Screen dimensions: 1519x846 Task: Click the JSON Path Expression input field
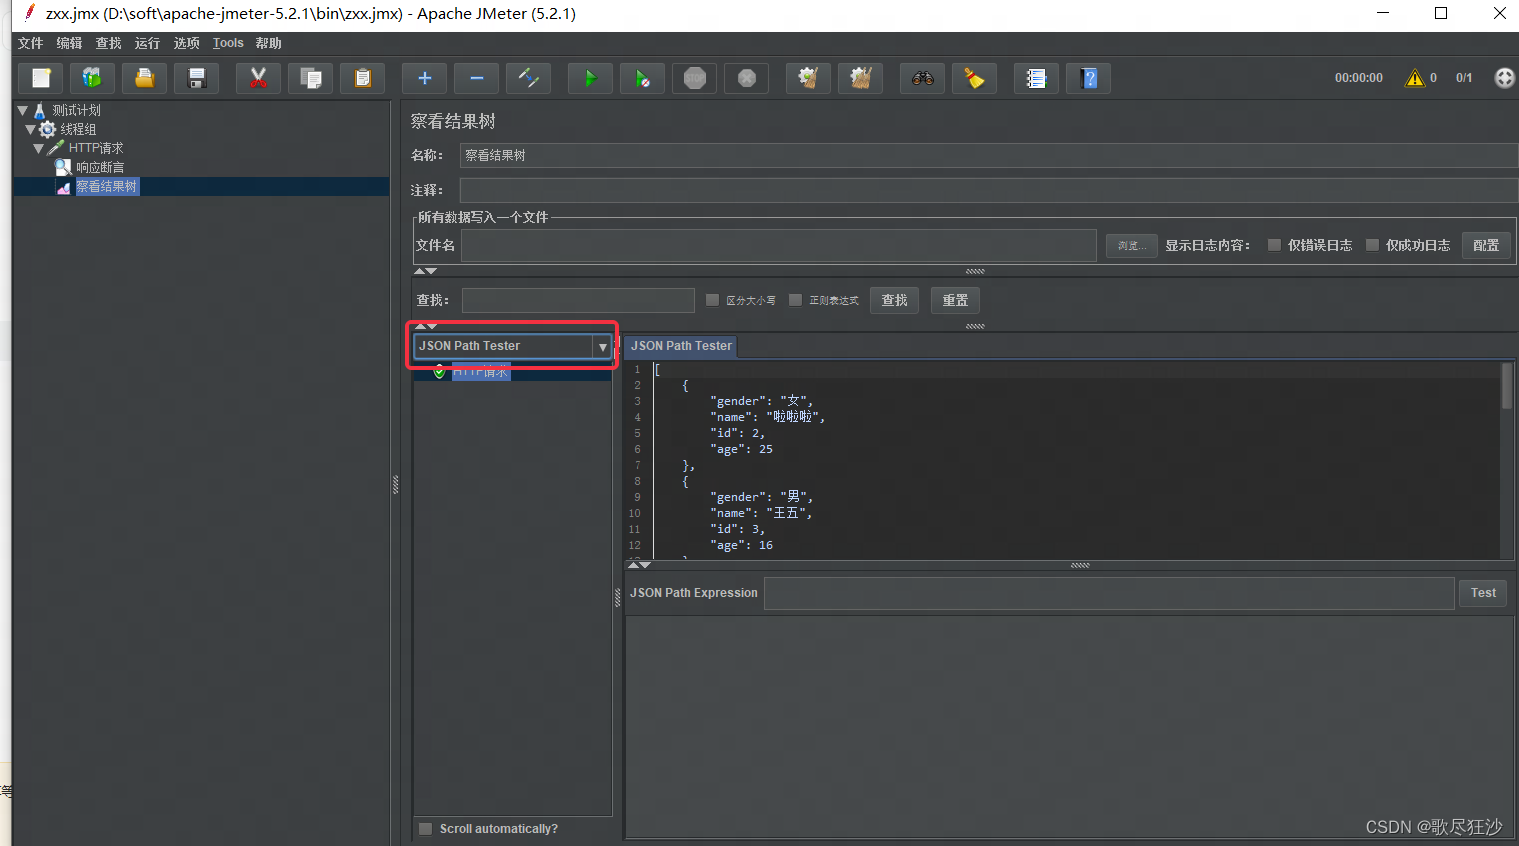(1109, 593)
